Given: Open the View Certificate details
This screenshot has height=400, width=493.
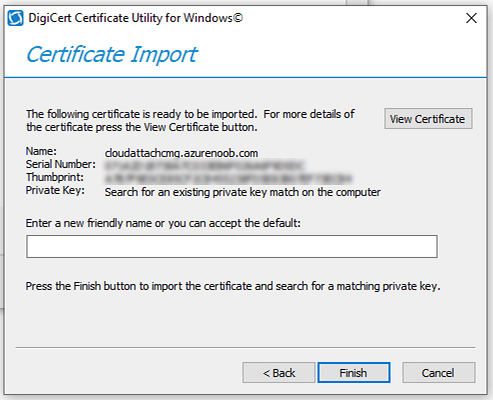Looking at the screenshot, I should (x=428, y=119).
